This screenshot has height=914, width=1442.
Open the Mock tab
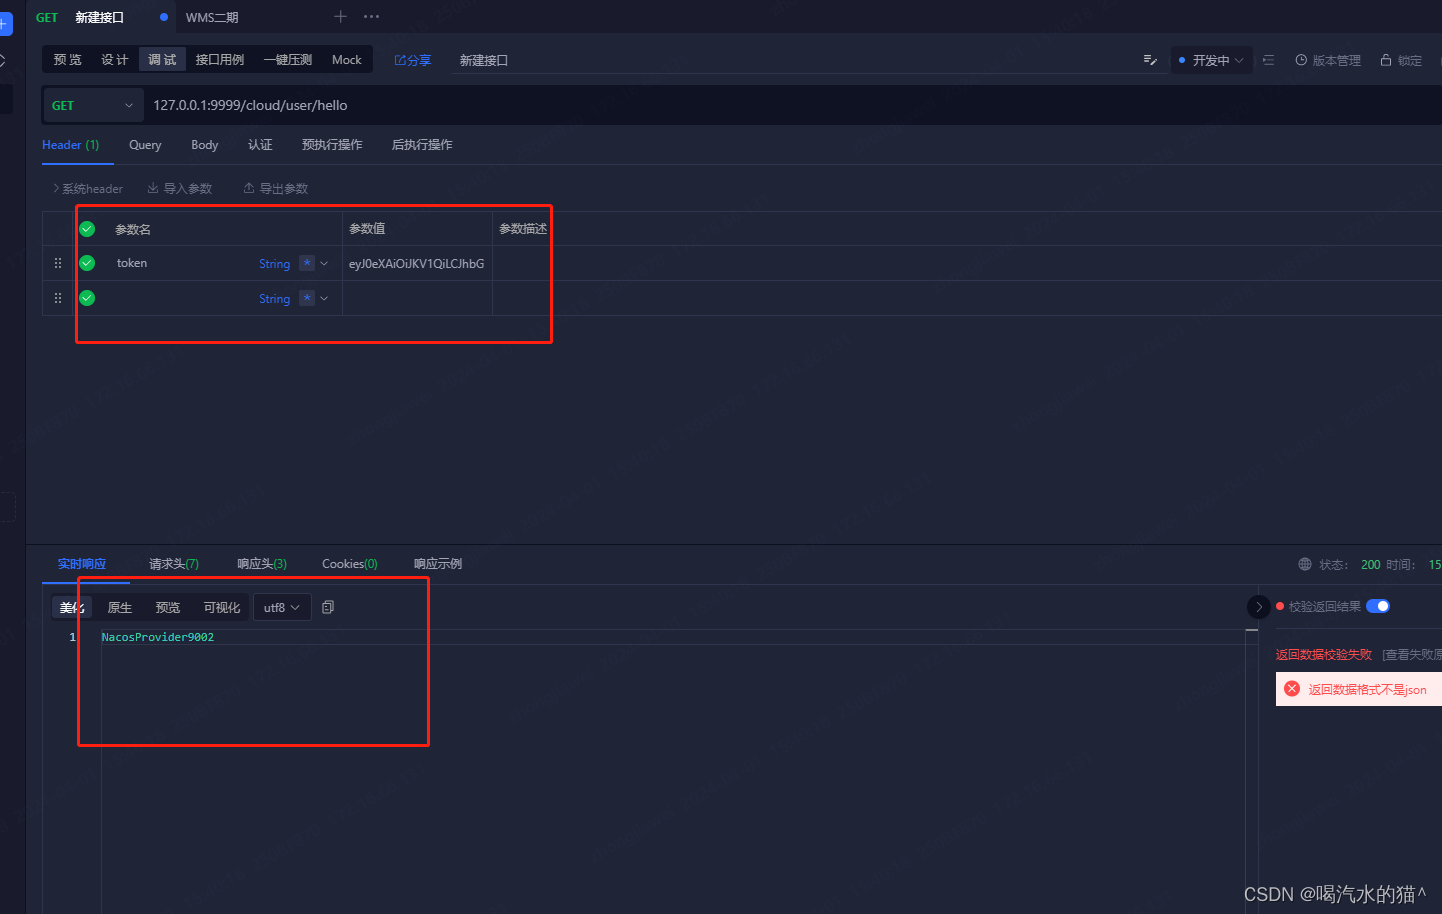tap(347, 60)
